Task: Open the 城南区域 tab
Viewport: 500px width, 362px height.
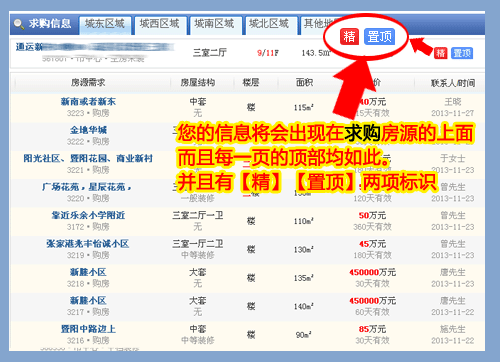Action: tap(214, 24)
